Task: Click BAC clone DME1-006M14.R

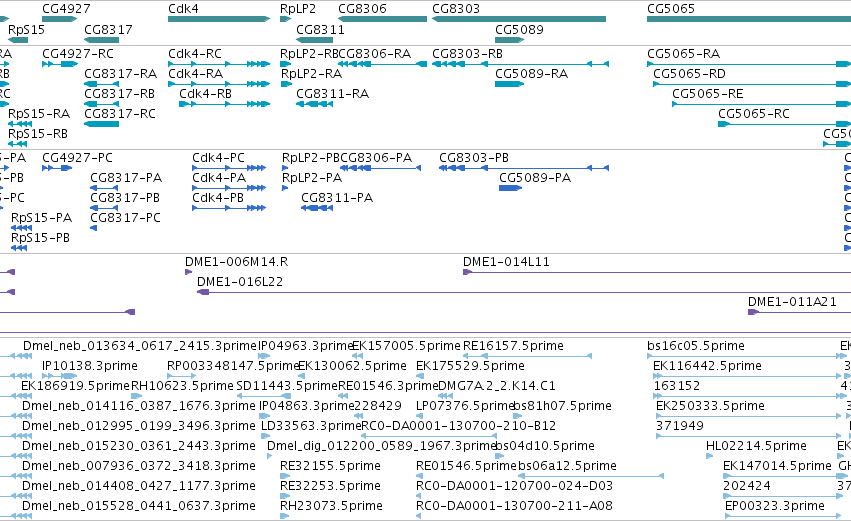Action: pyautogui.click(x=237, y=262)
